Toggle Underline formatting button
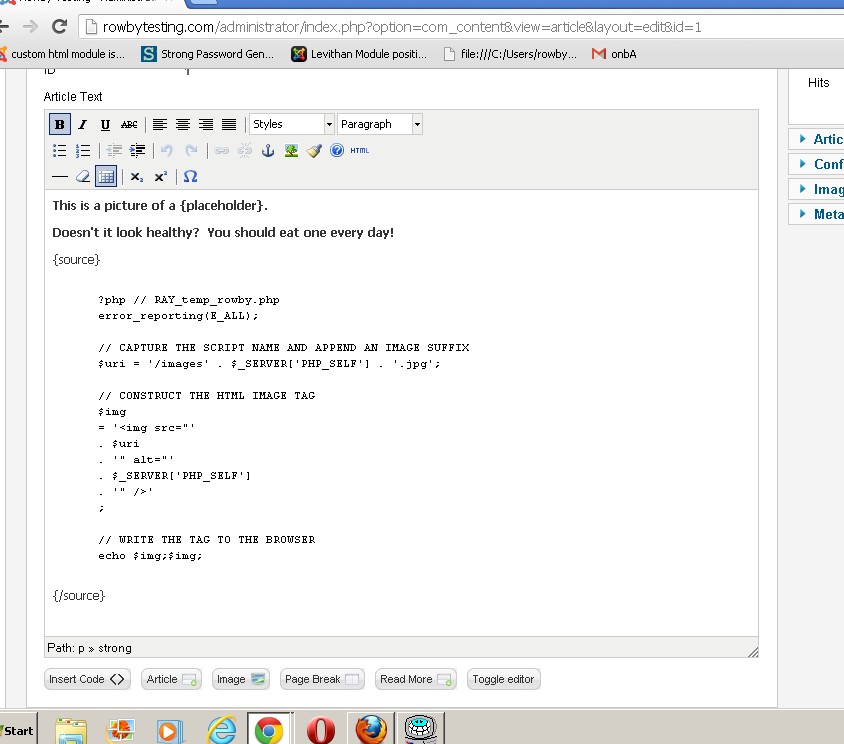844x744 pixels. [x=106, y=124]
